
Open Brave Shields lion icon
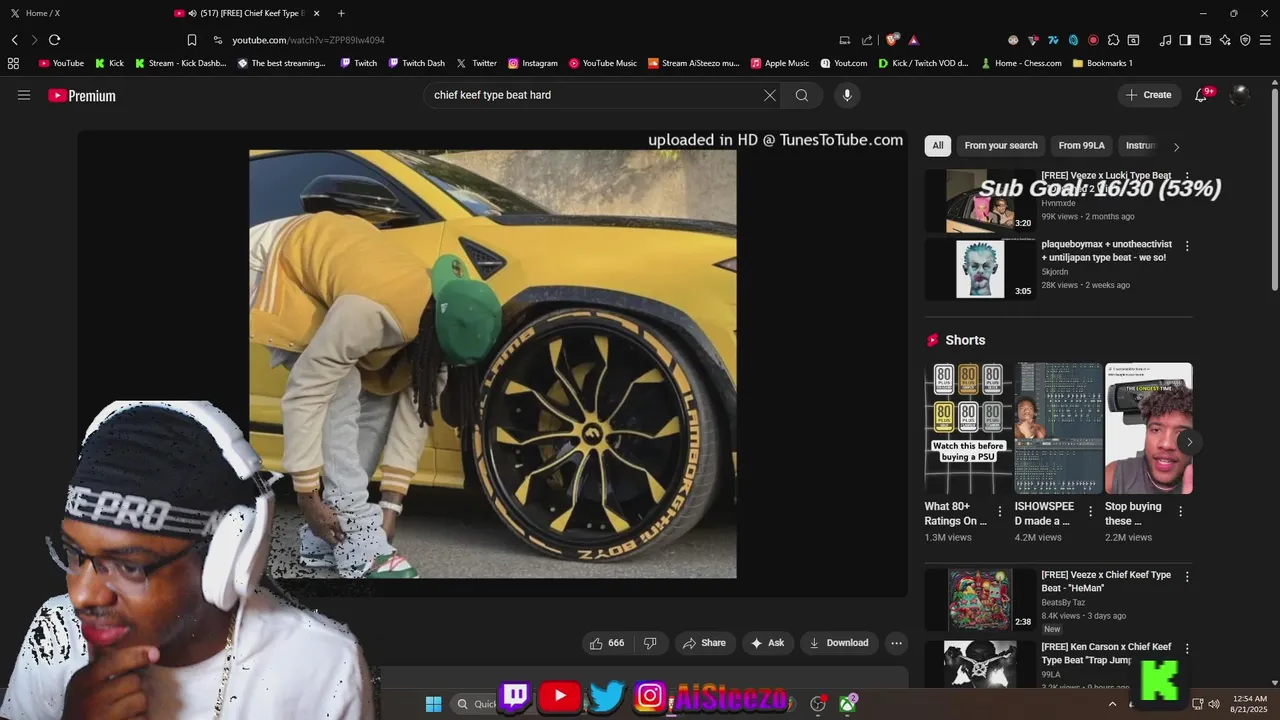(x=892, y=40)
